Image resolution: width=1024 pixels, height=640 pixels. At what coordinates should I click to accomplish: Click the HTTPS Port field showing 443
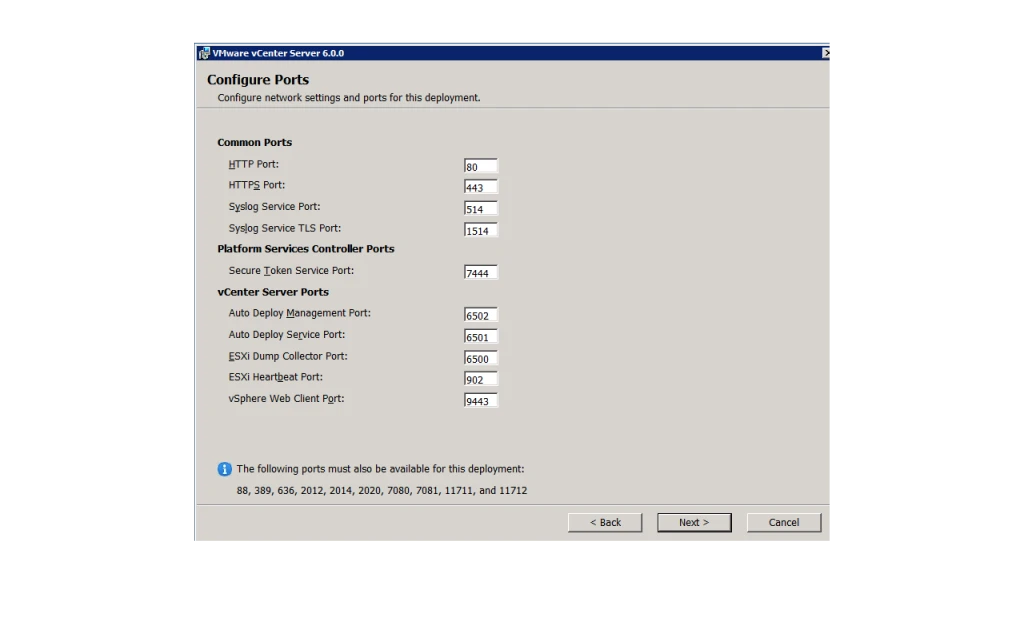(x=481, y=187)
